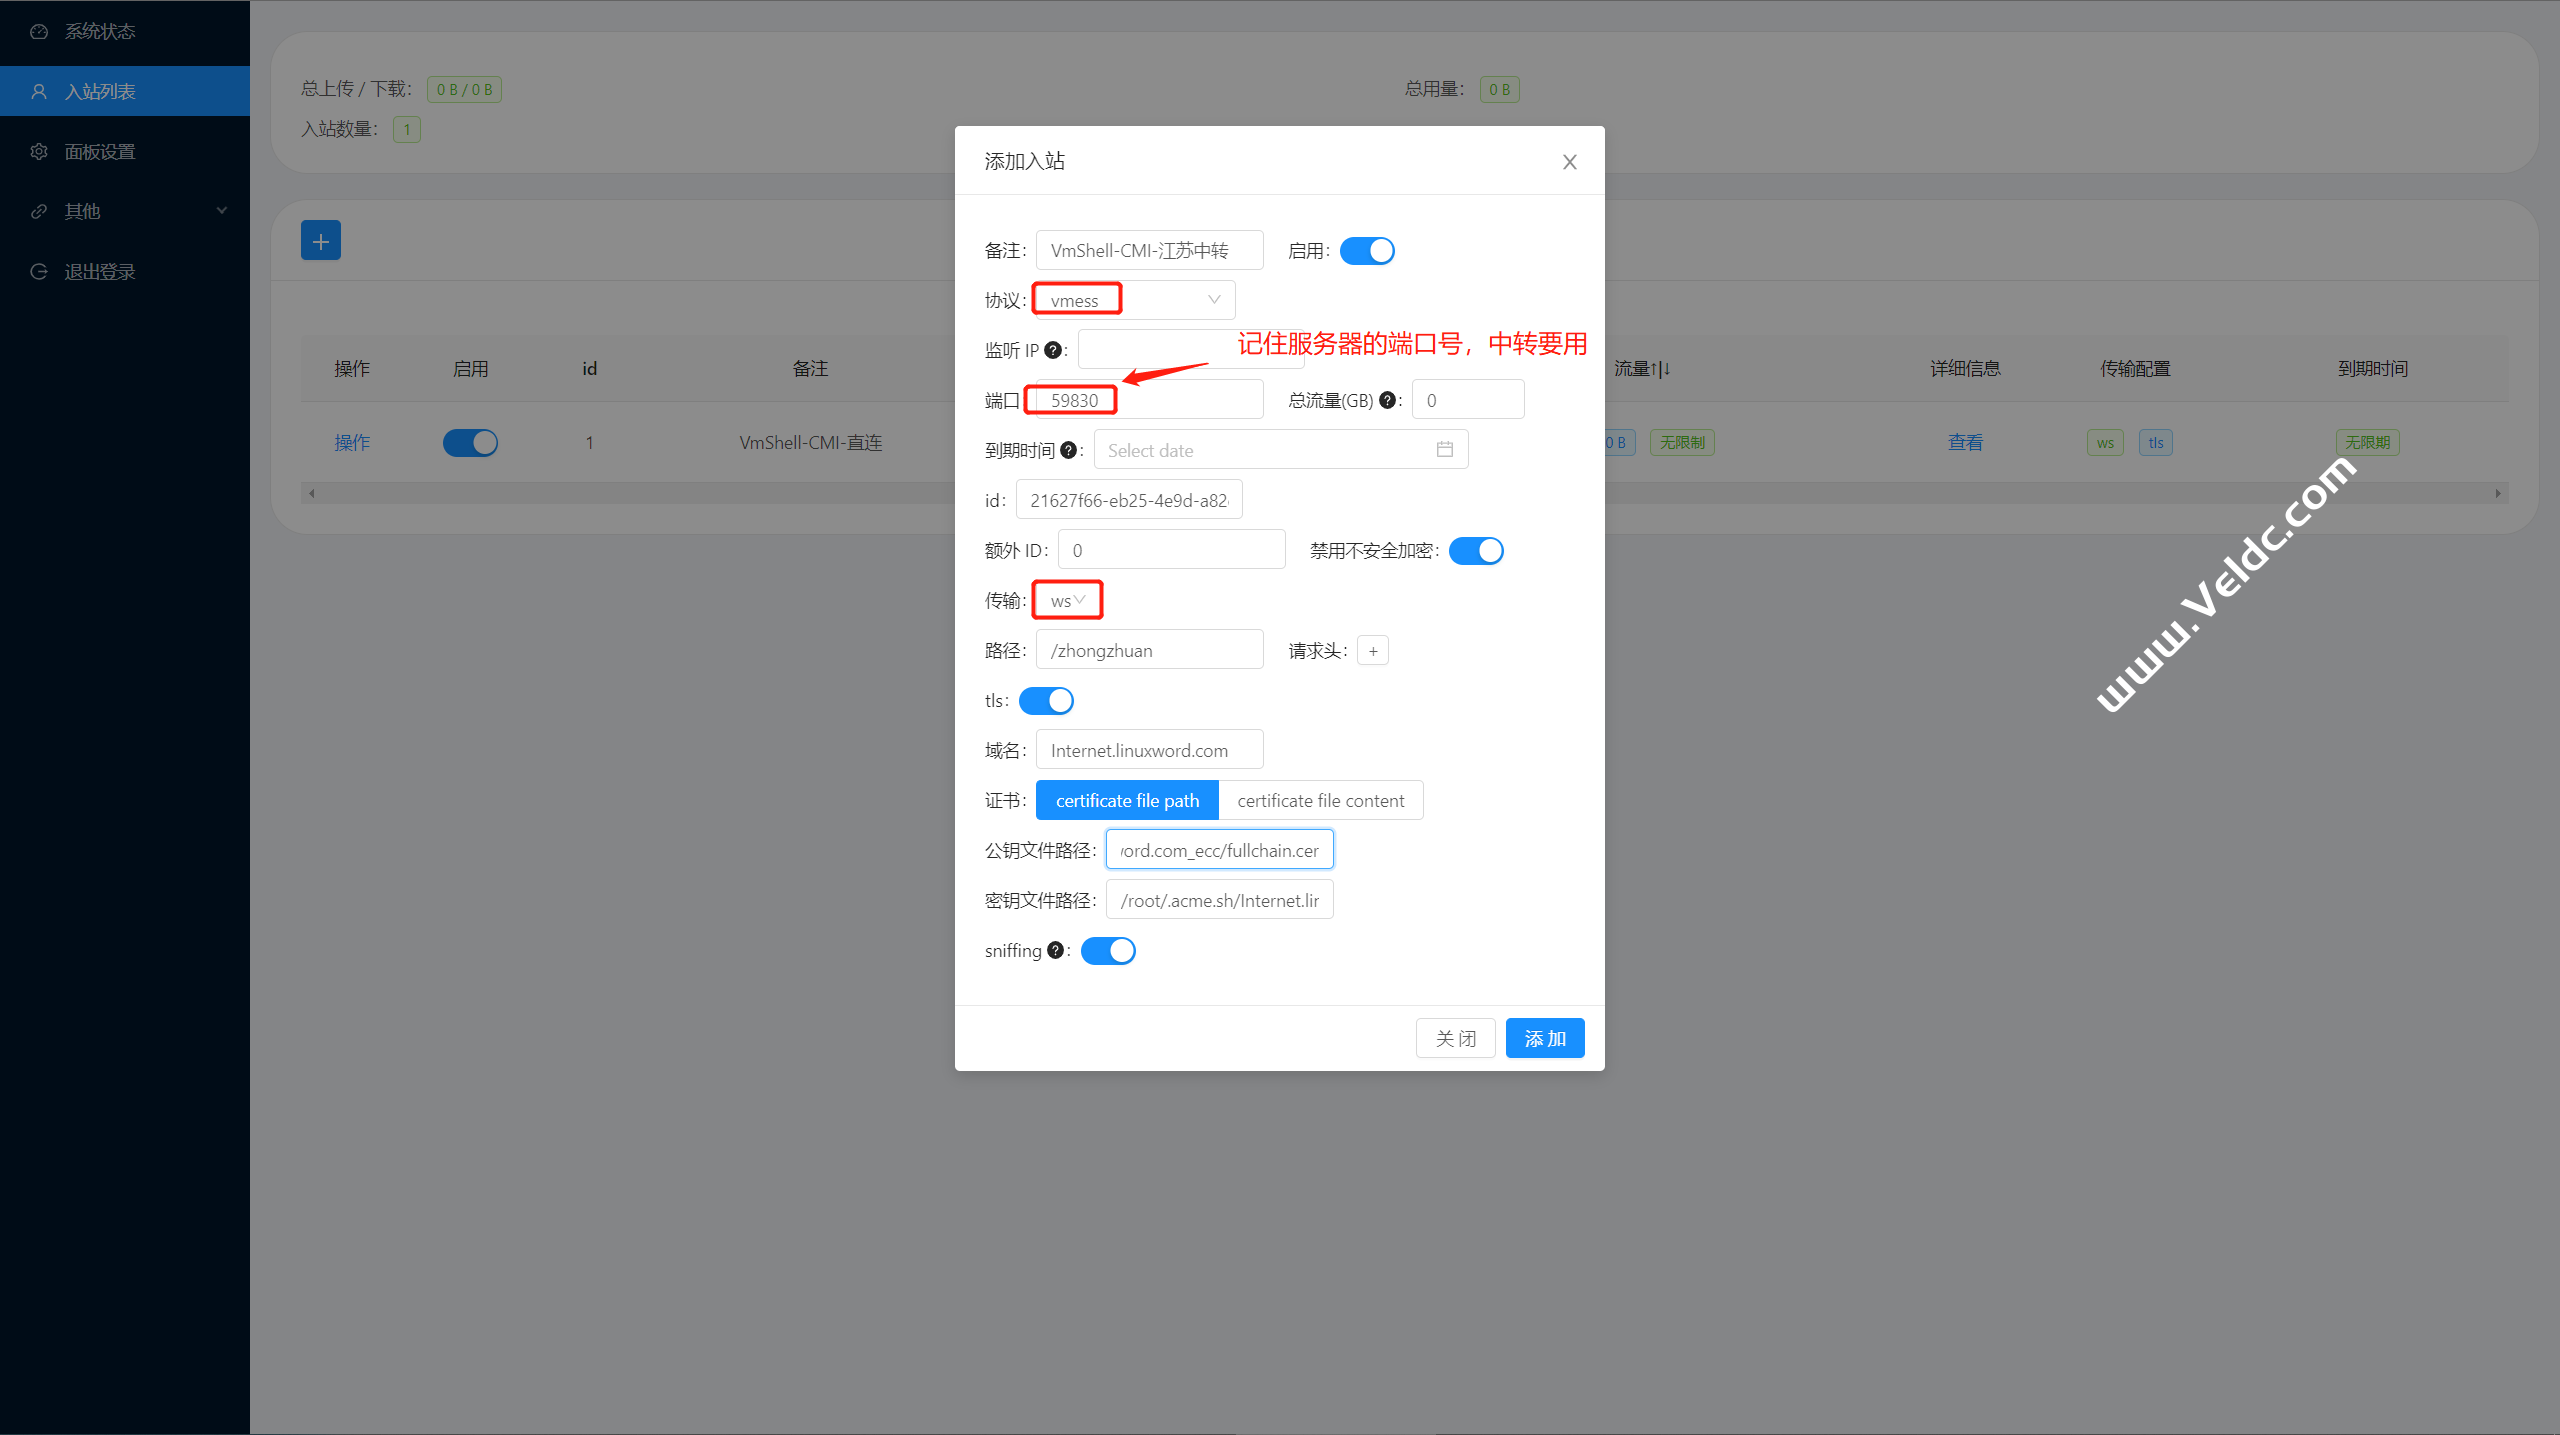Click the close X icon of dialog
Screen dimensions: 2560x1435
pos(1569,162)
